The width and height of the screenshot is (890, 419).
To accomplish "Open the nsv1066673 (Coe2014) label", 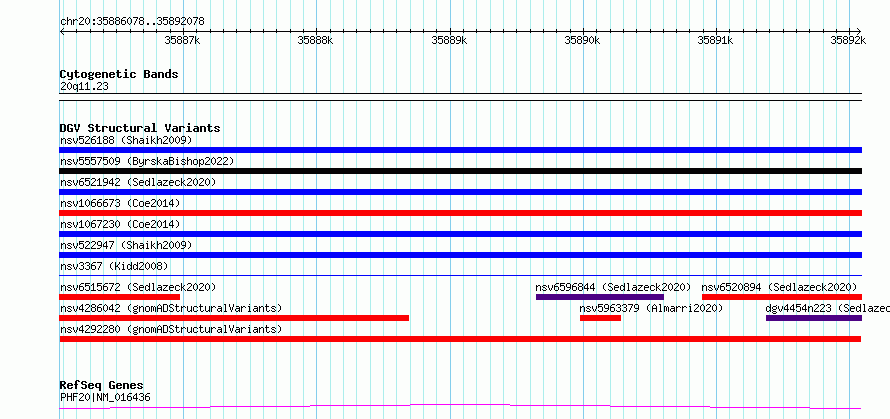I will [x=120, y=203].
